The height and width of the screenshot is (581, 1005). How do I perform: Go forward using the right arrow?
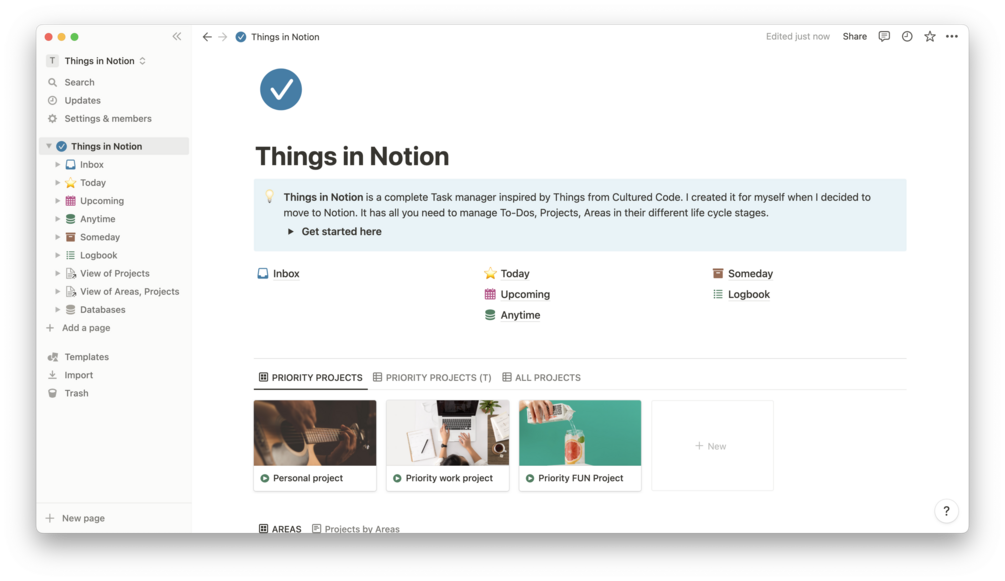222,37
